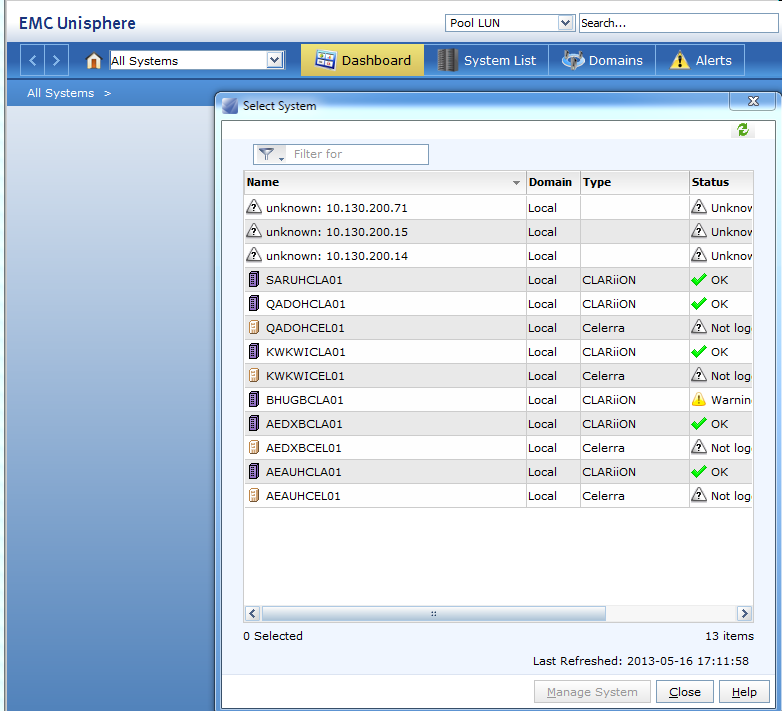Screen dimensions: 782x711
Task: Click the All Systems breadcrumb link
Action: (60, 93)
